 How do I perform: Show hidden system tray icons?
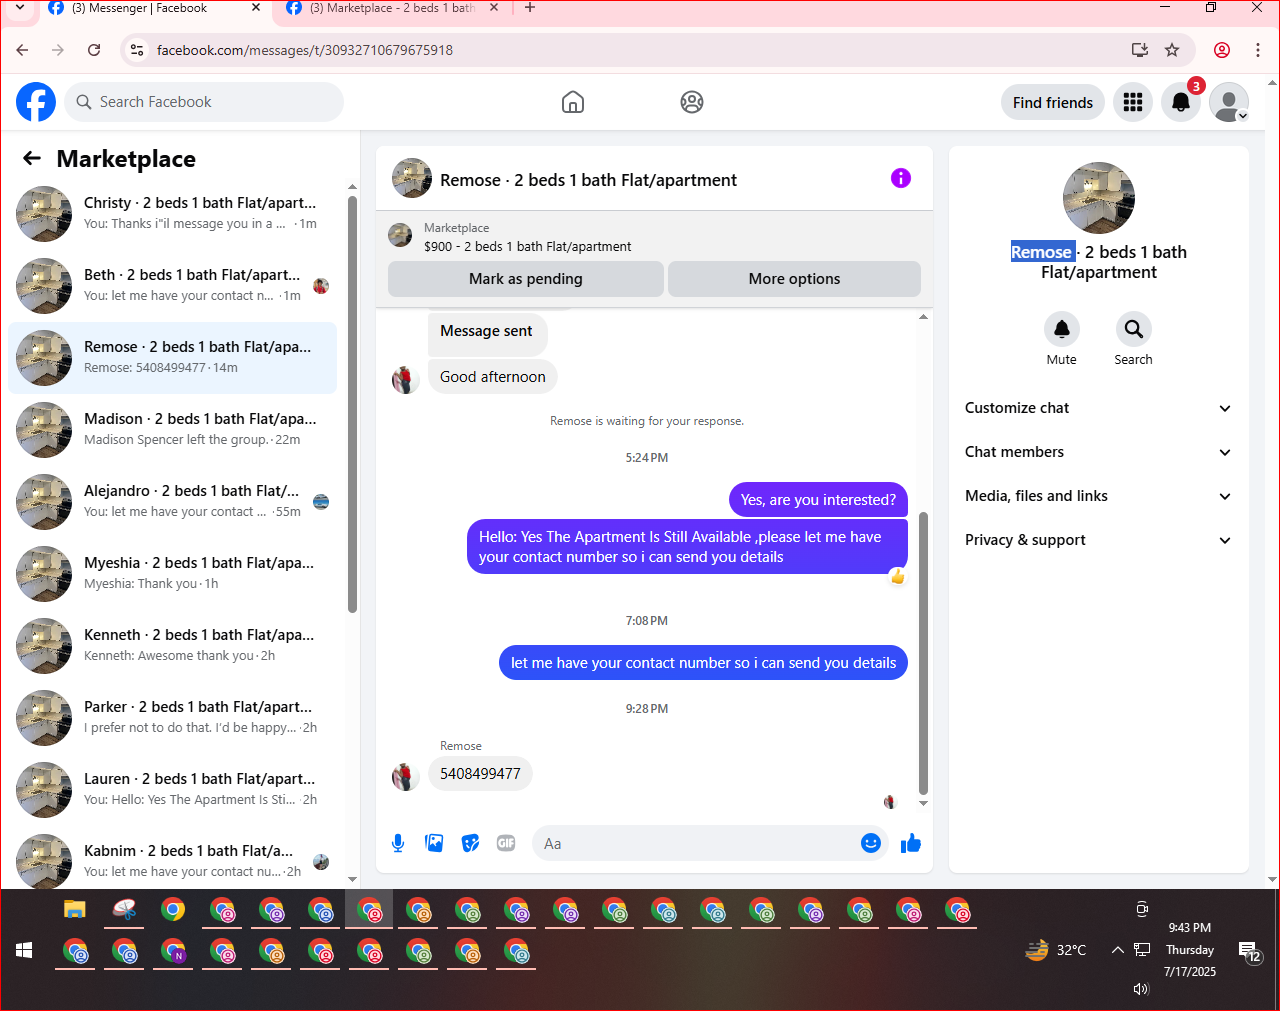1117,950
